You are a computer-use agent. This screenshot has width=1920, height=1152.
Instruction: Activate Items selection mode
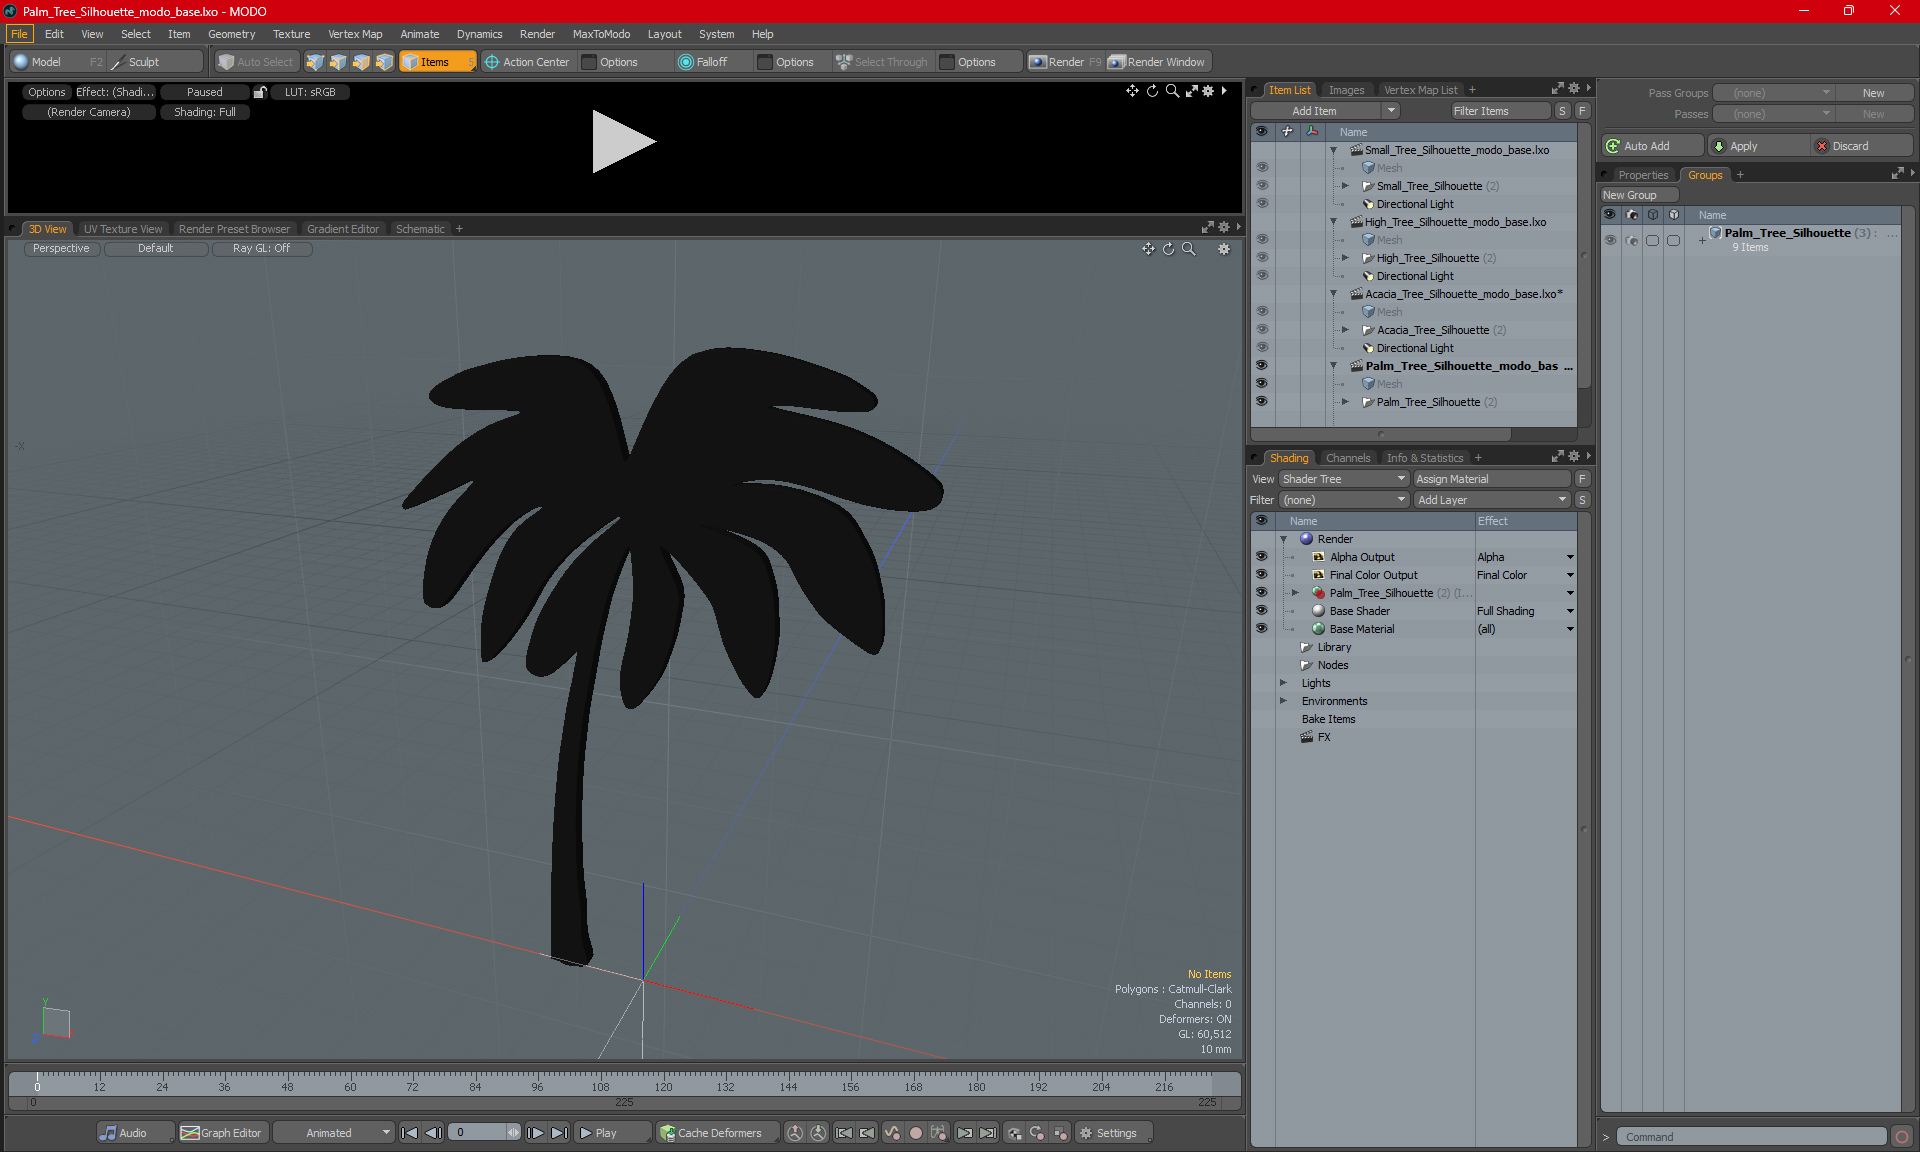tap(437, 62)
